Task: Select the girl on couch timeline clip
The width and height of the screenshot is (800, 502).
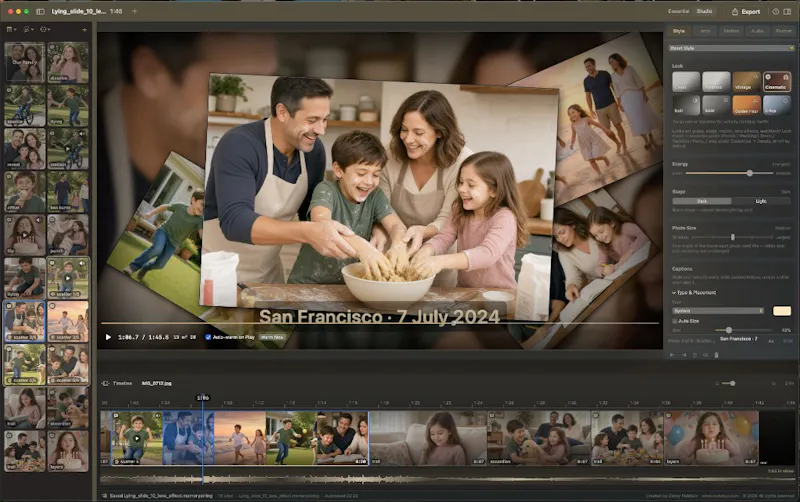Action: pos(428,438)
